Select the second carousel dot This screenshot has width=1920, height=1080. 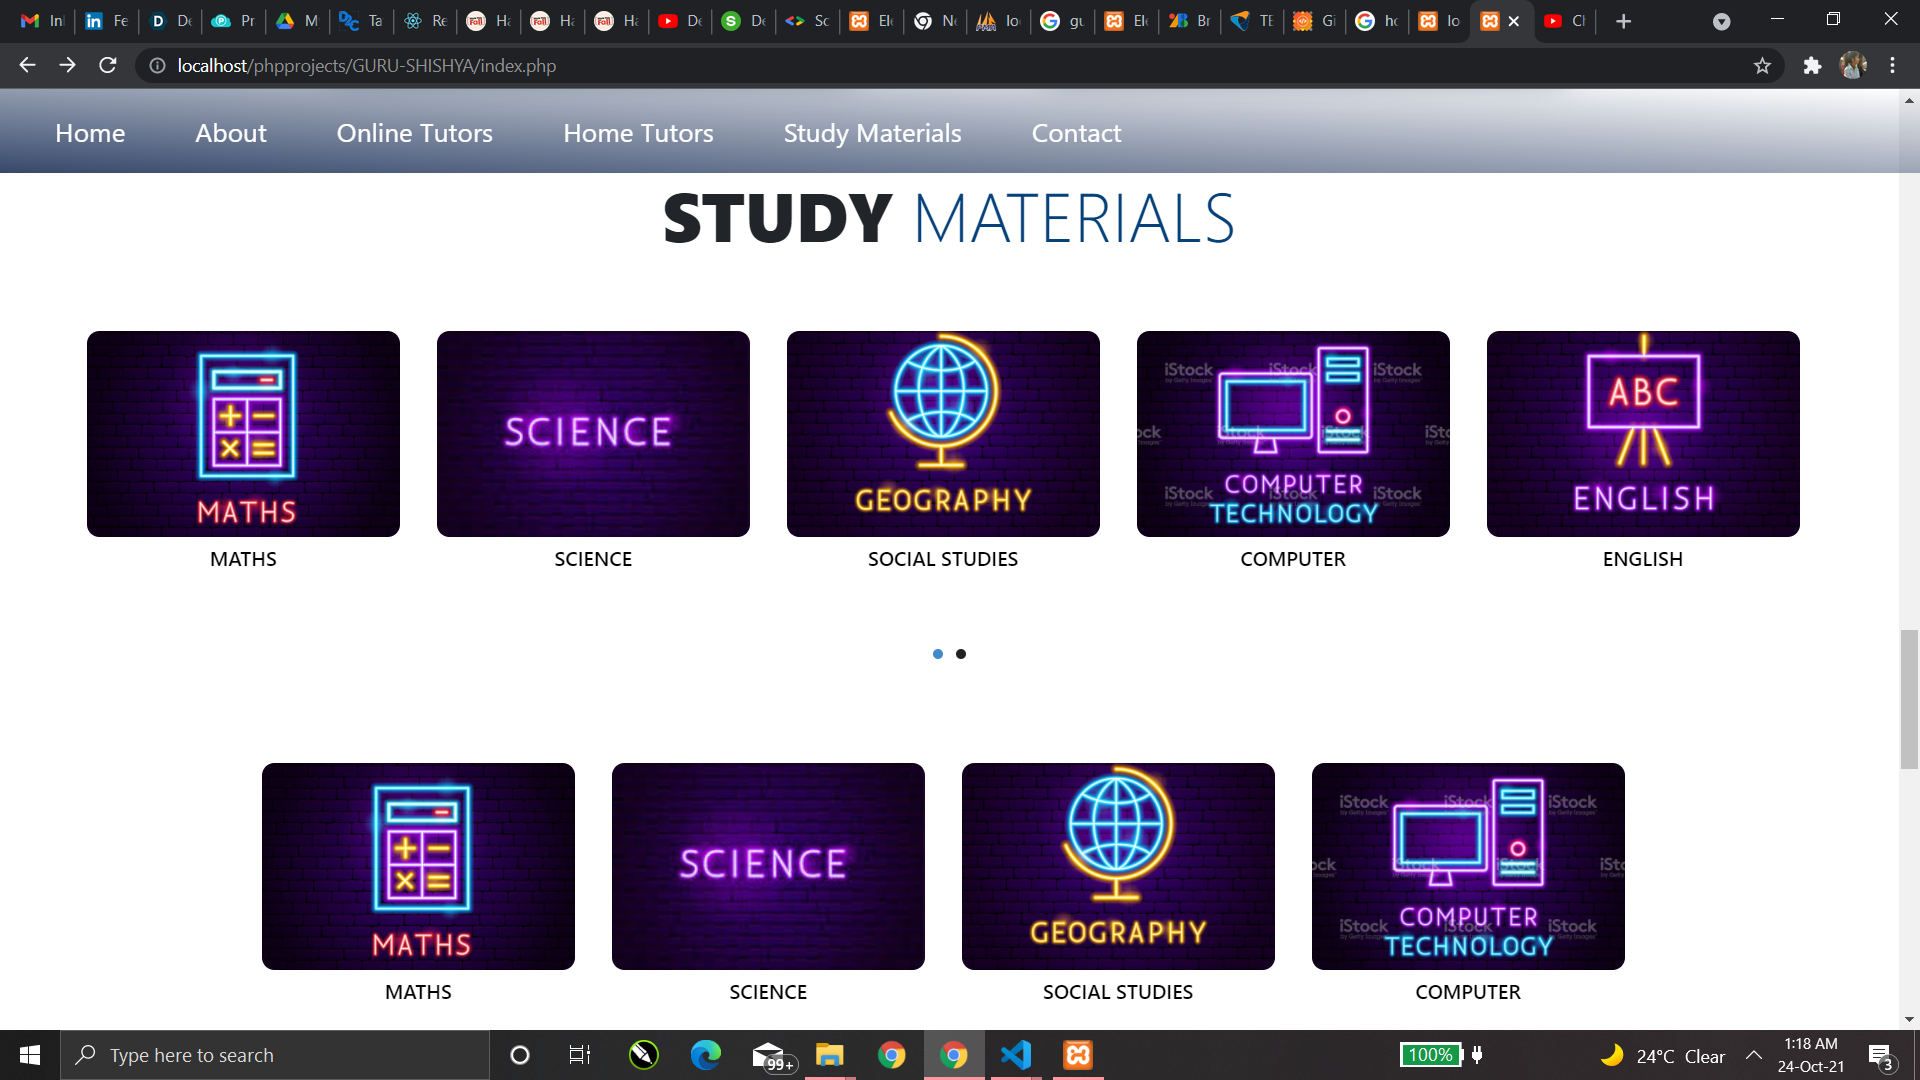click(x=961, y=654)
